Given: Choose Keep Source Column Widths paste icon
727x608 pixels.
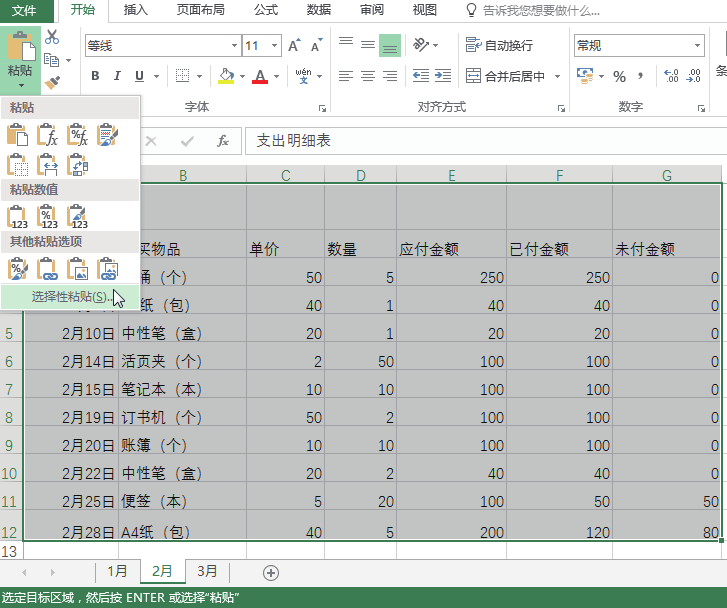Looking at the screenshot, I should tap(47, 165).
